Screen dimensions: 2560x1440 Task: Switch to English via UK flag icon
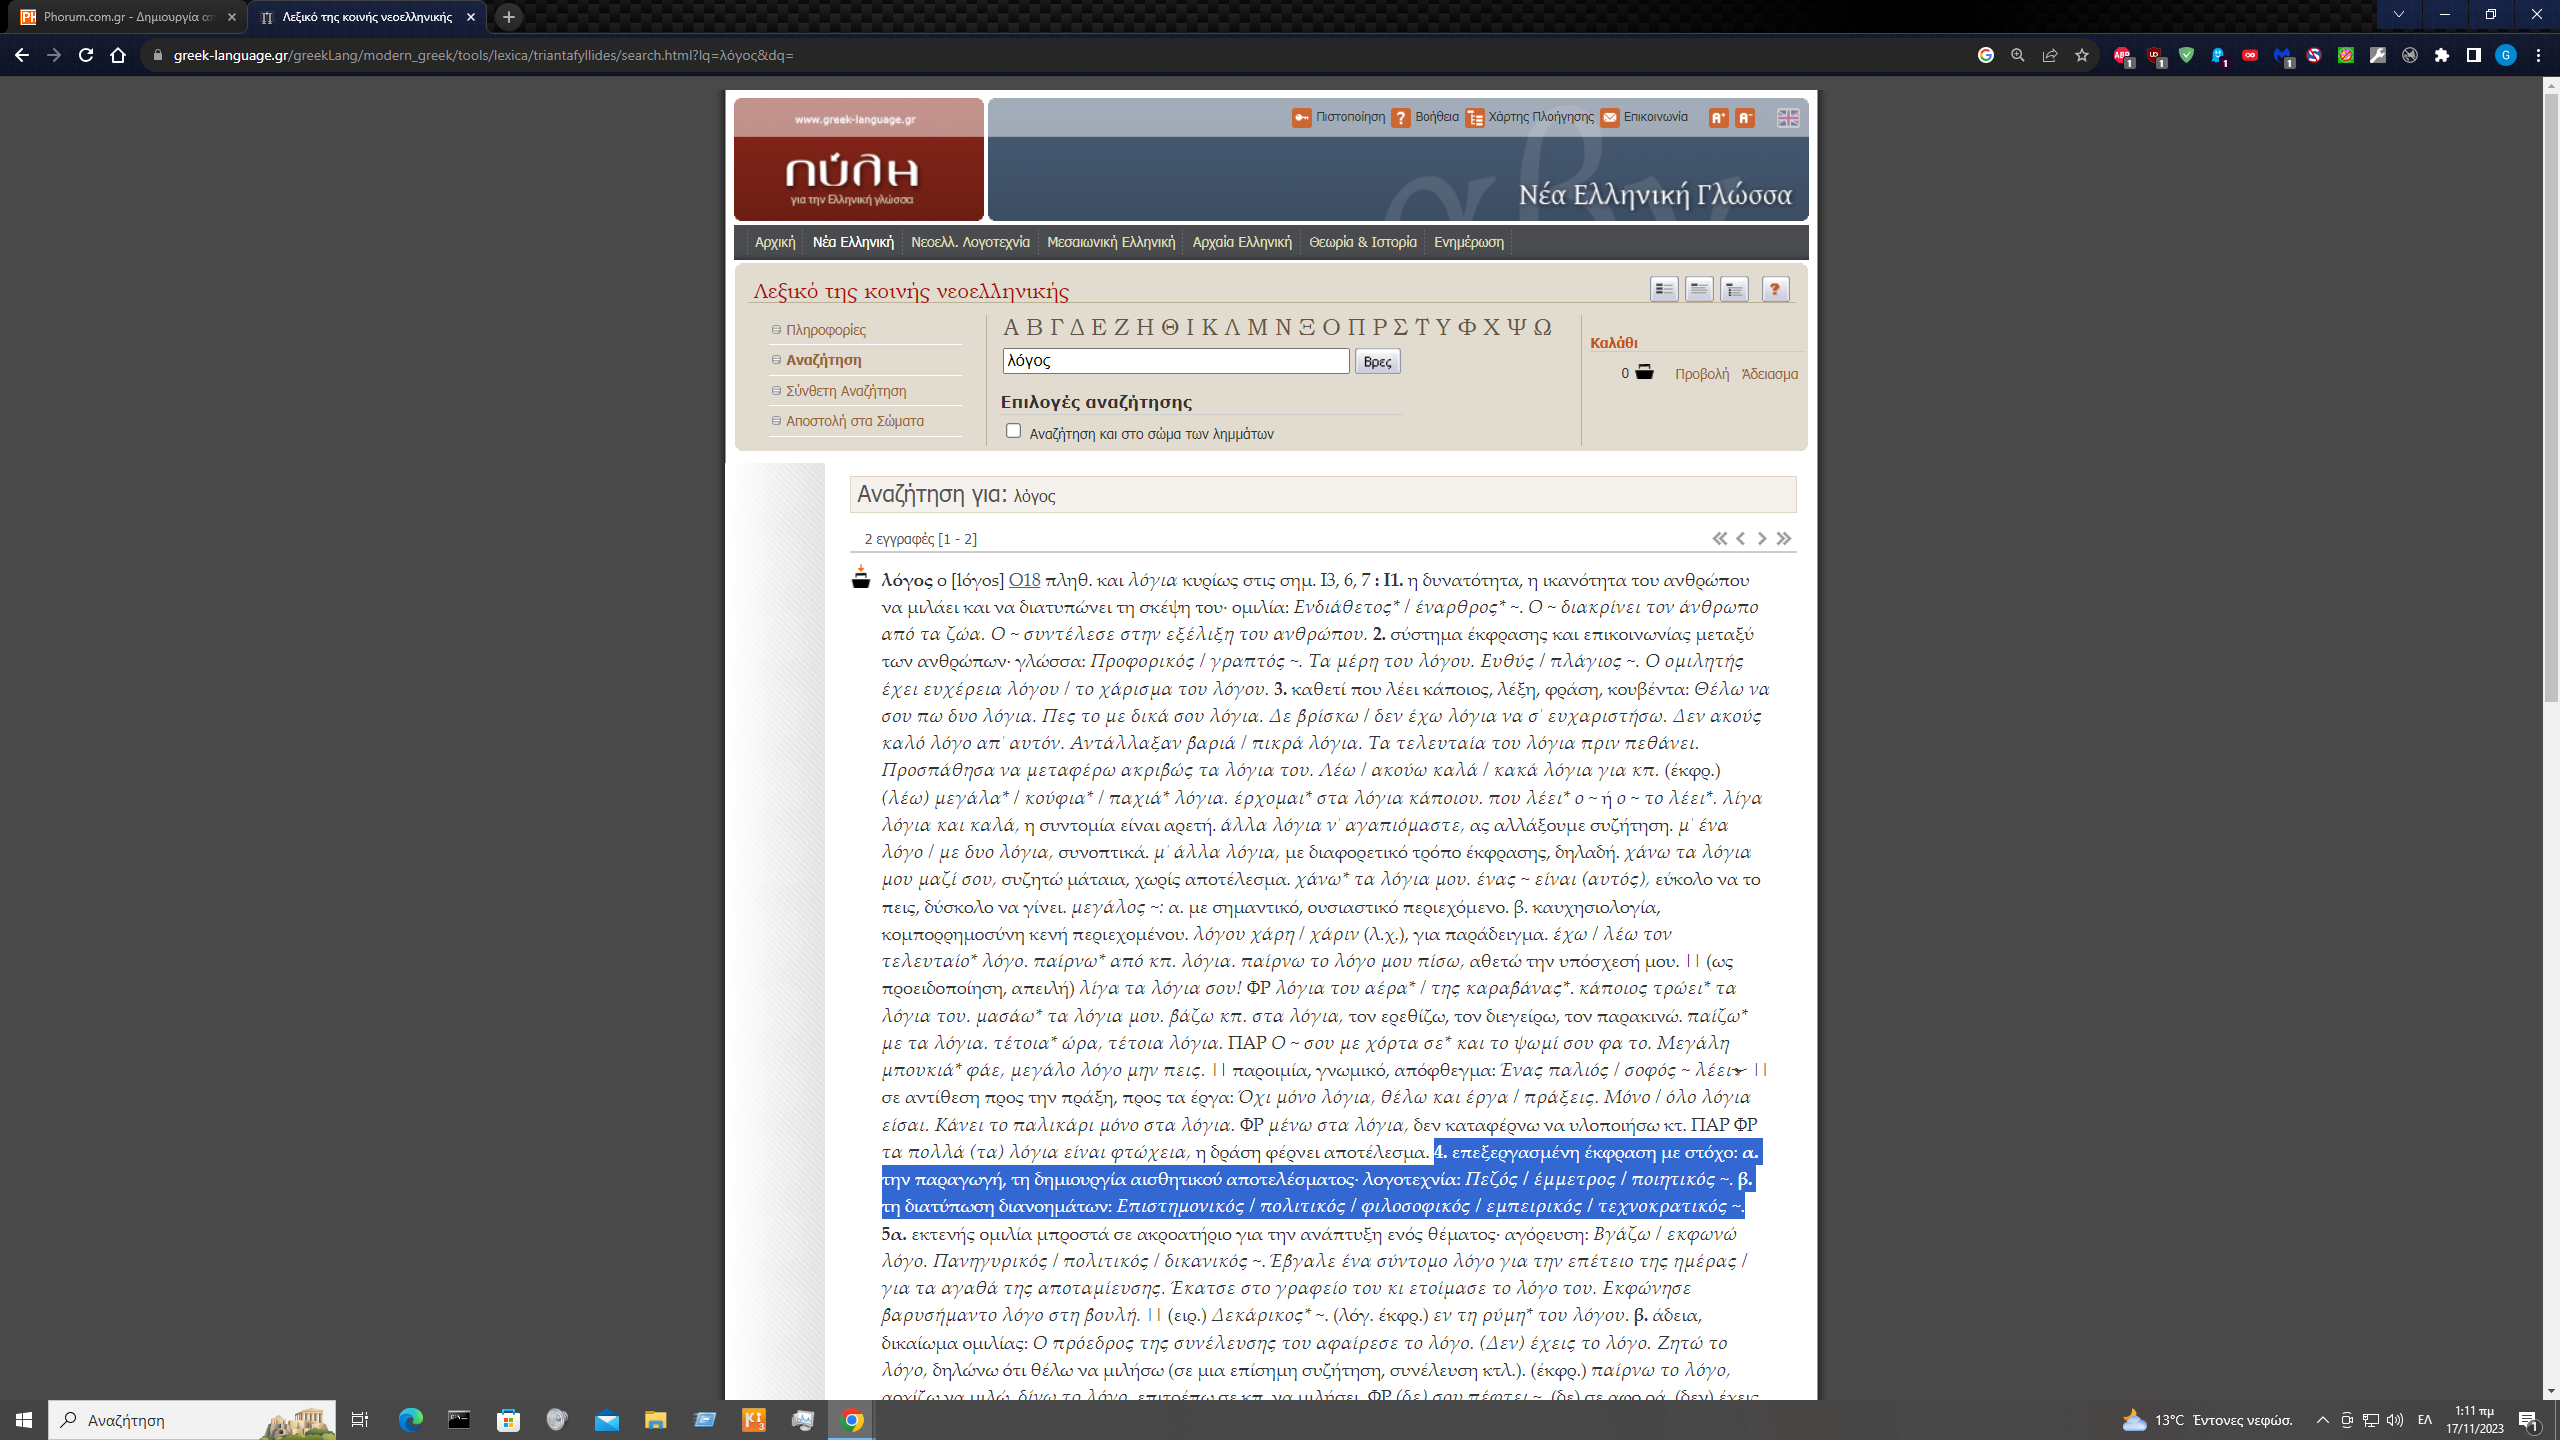(x=1788, y=118)
